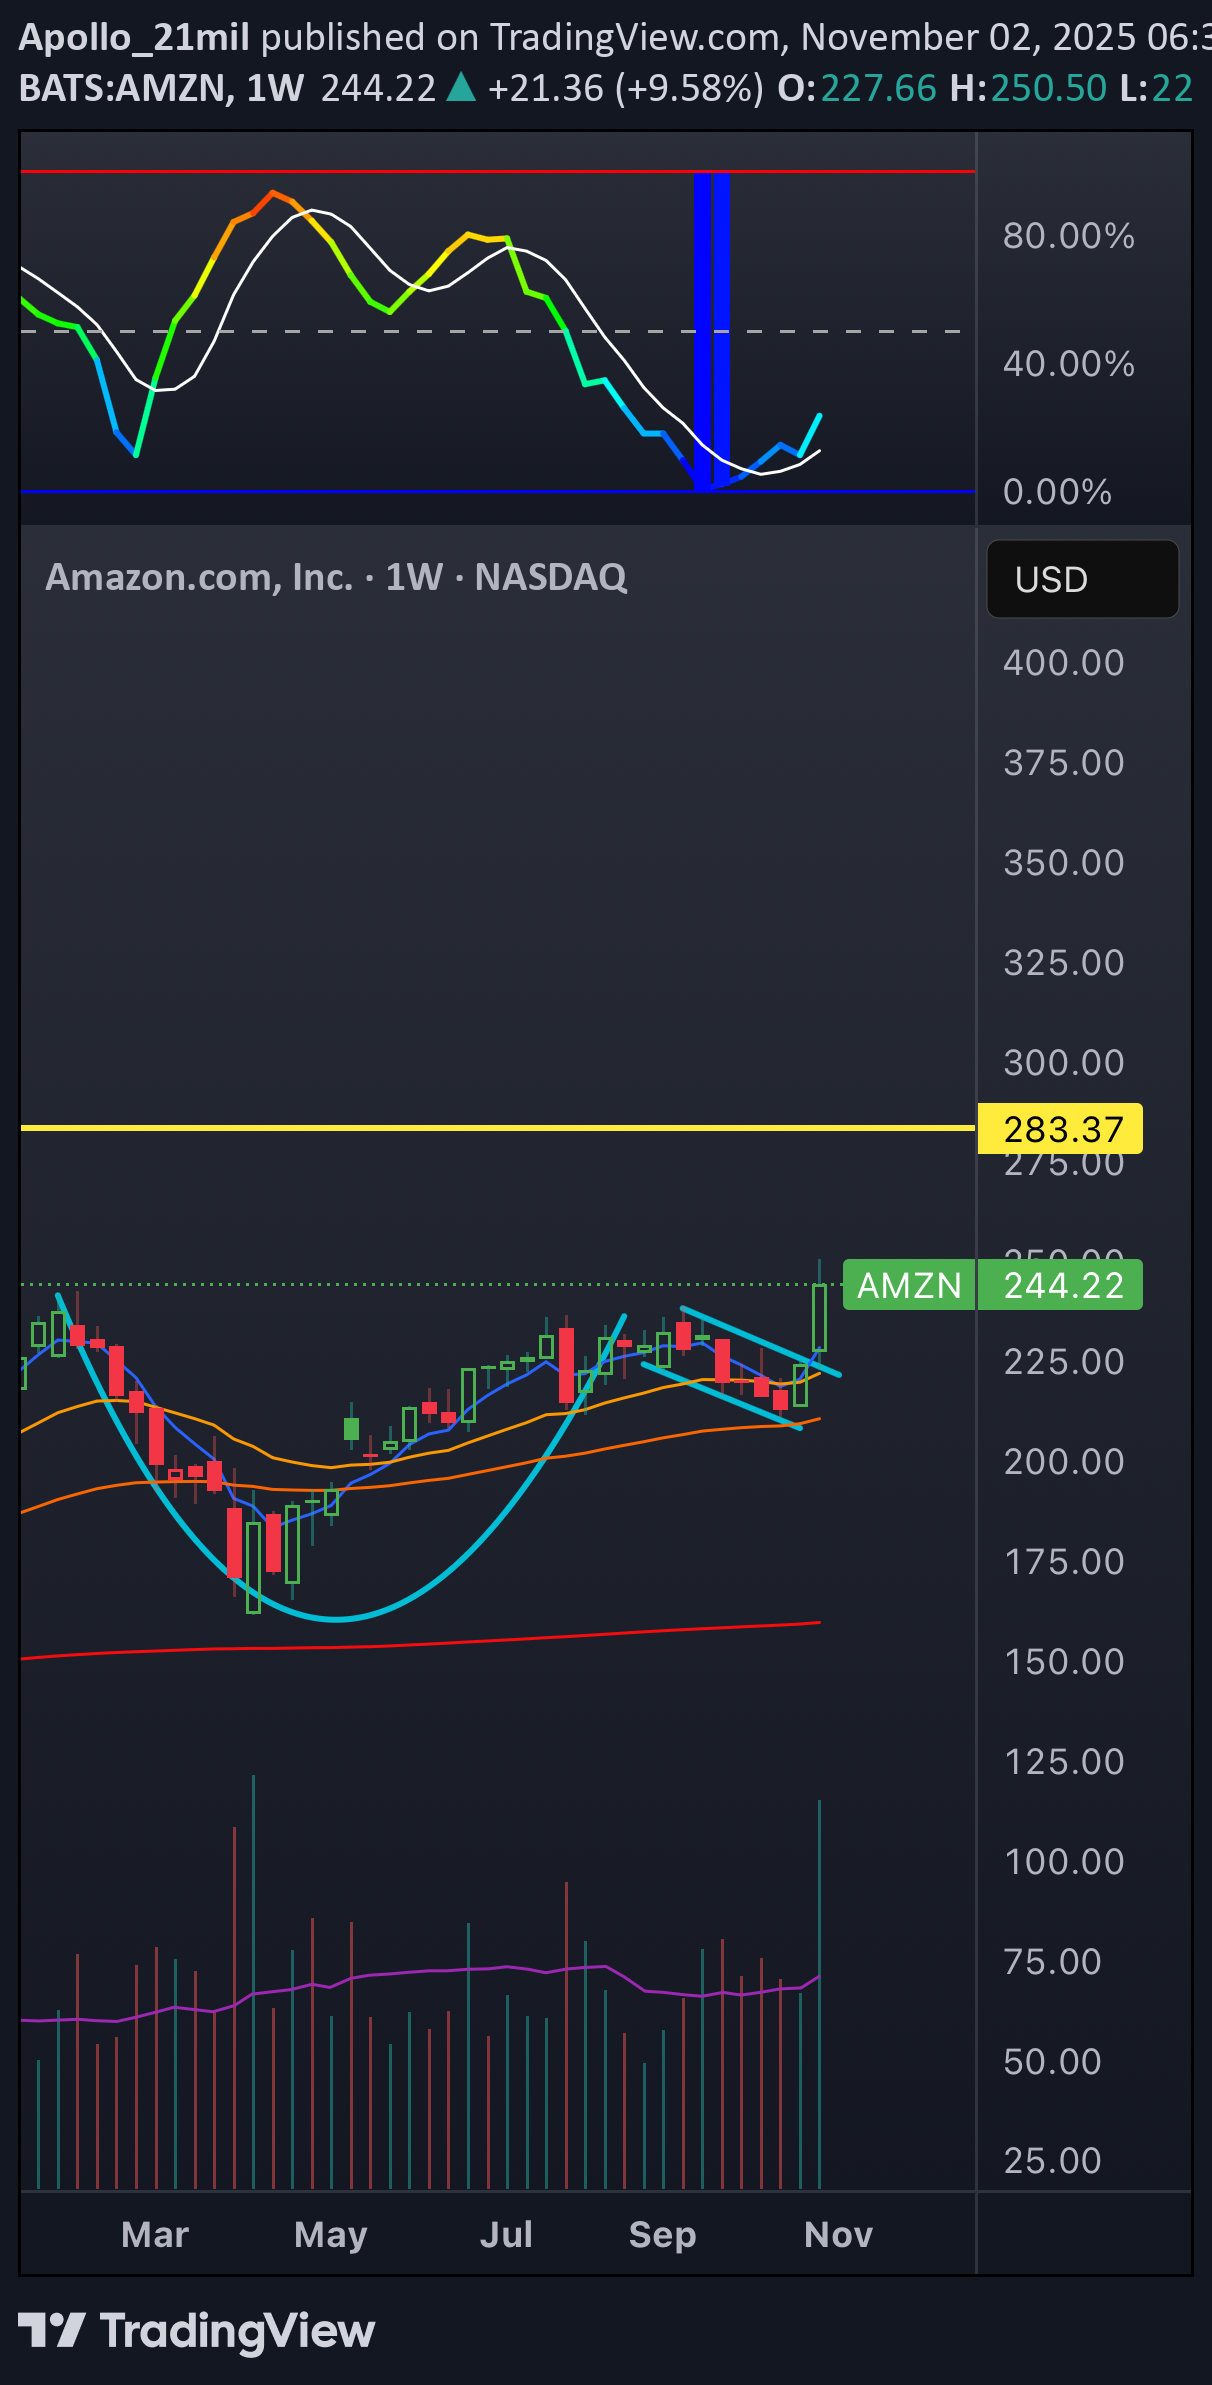
Task: Click the TradingView logo icon
Action: pyautogui.click(x=52, y=2331)
